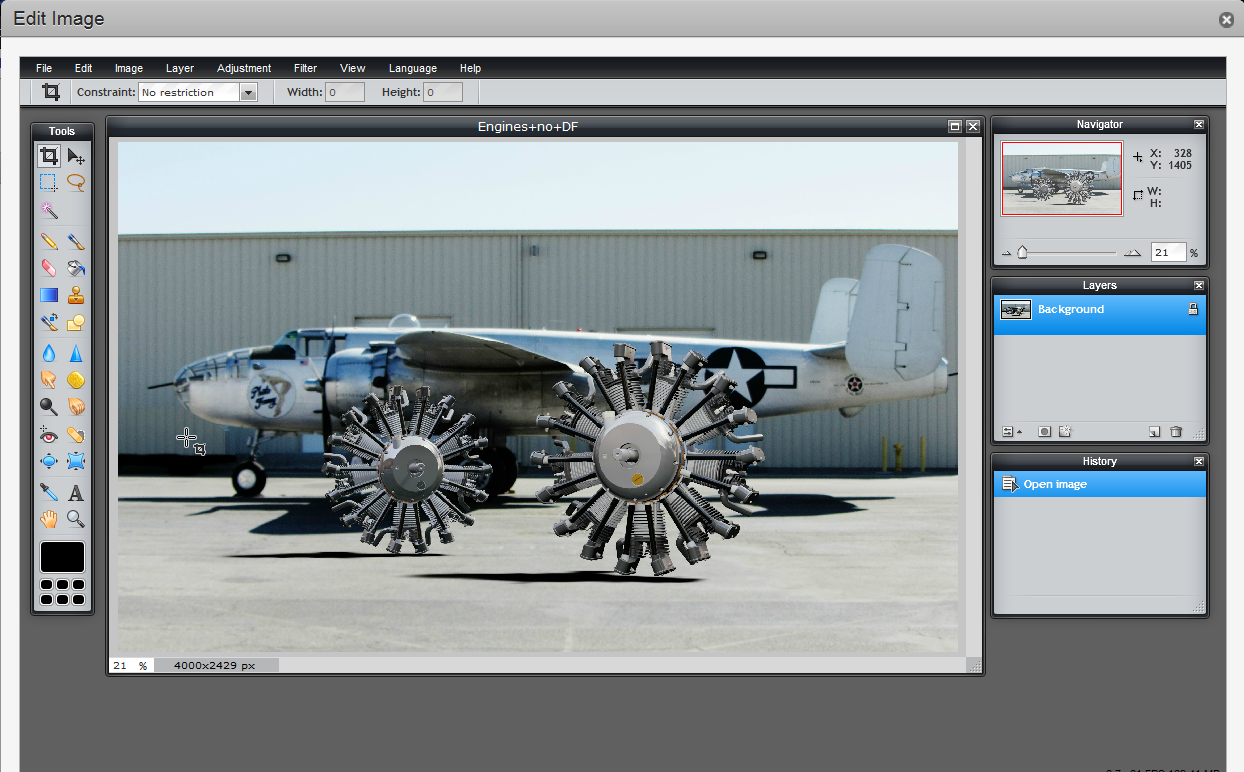Pick the Red Eye Reduction tool

(48, 434)
